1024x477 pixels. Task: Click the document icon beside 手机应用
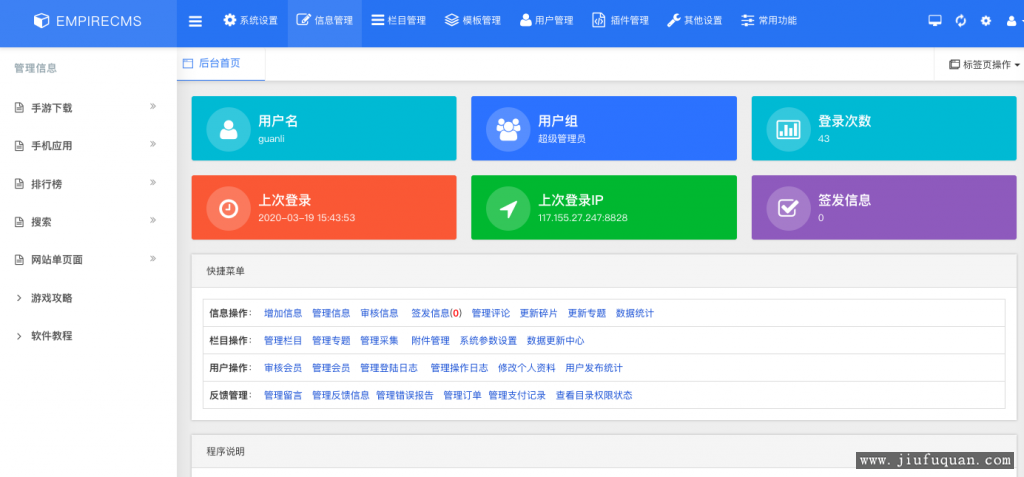(x=20, y=146)
